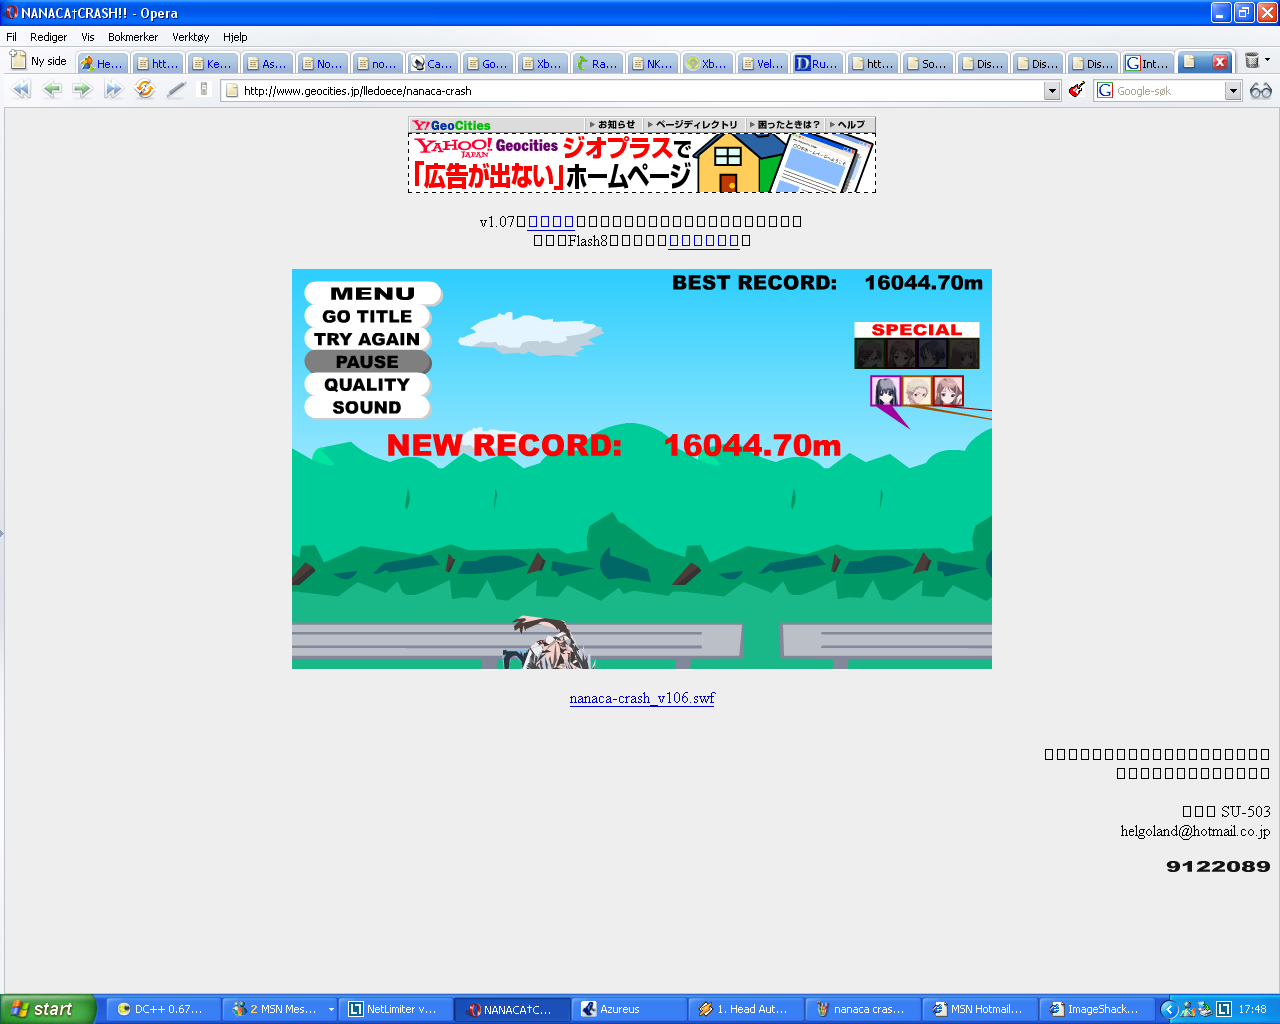
Task: Switch to the Go... tab
Action: [487, 63]
